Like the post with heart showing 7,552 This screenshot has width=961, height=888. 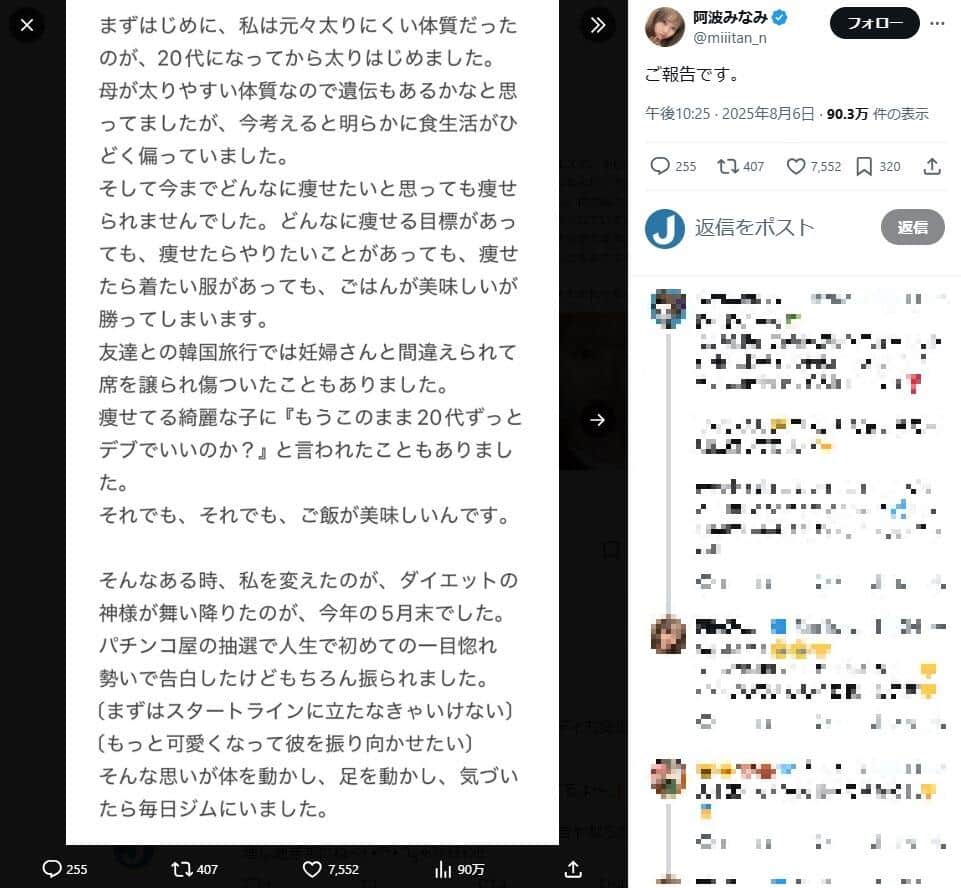pos(813,166)
